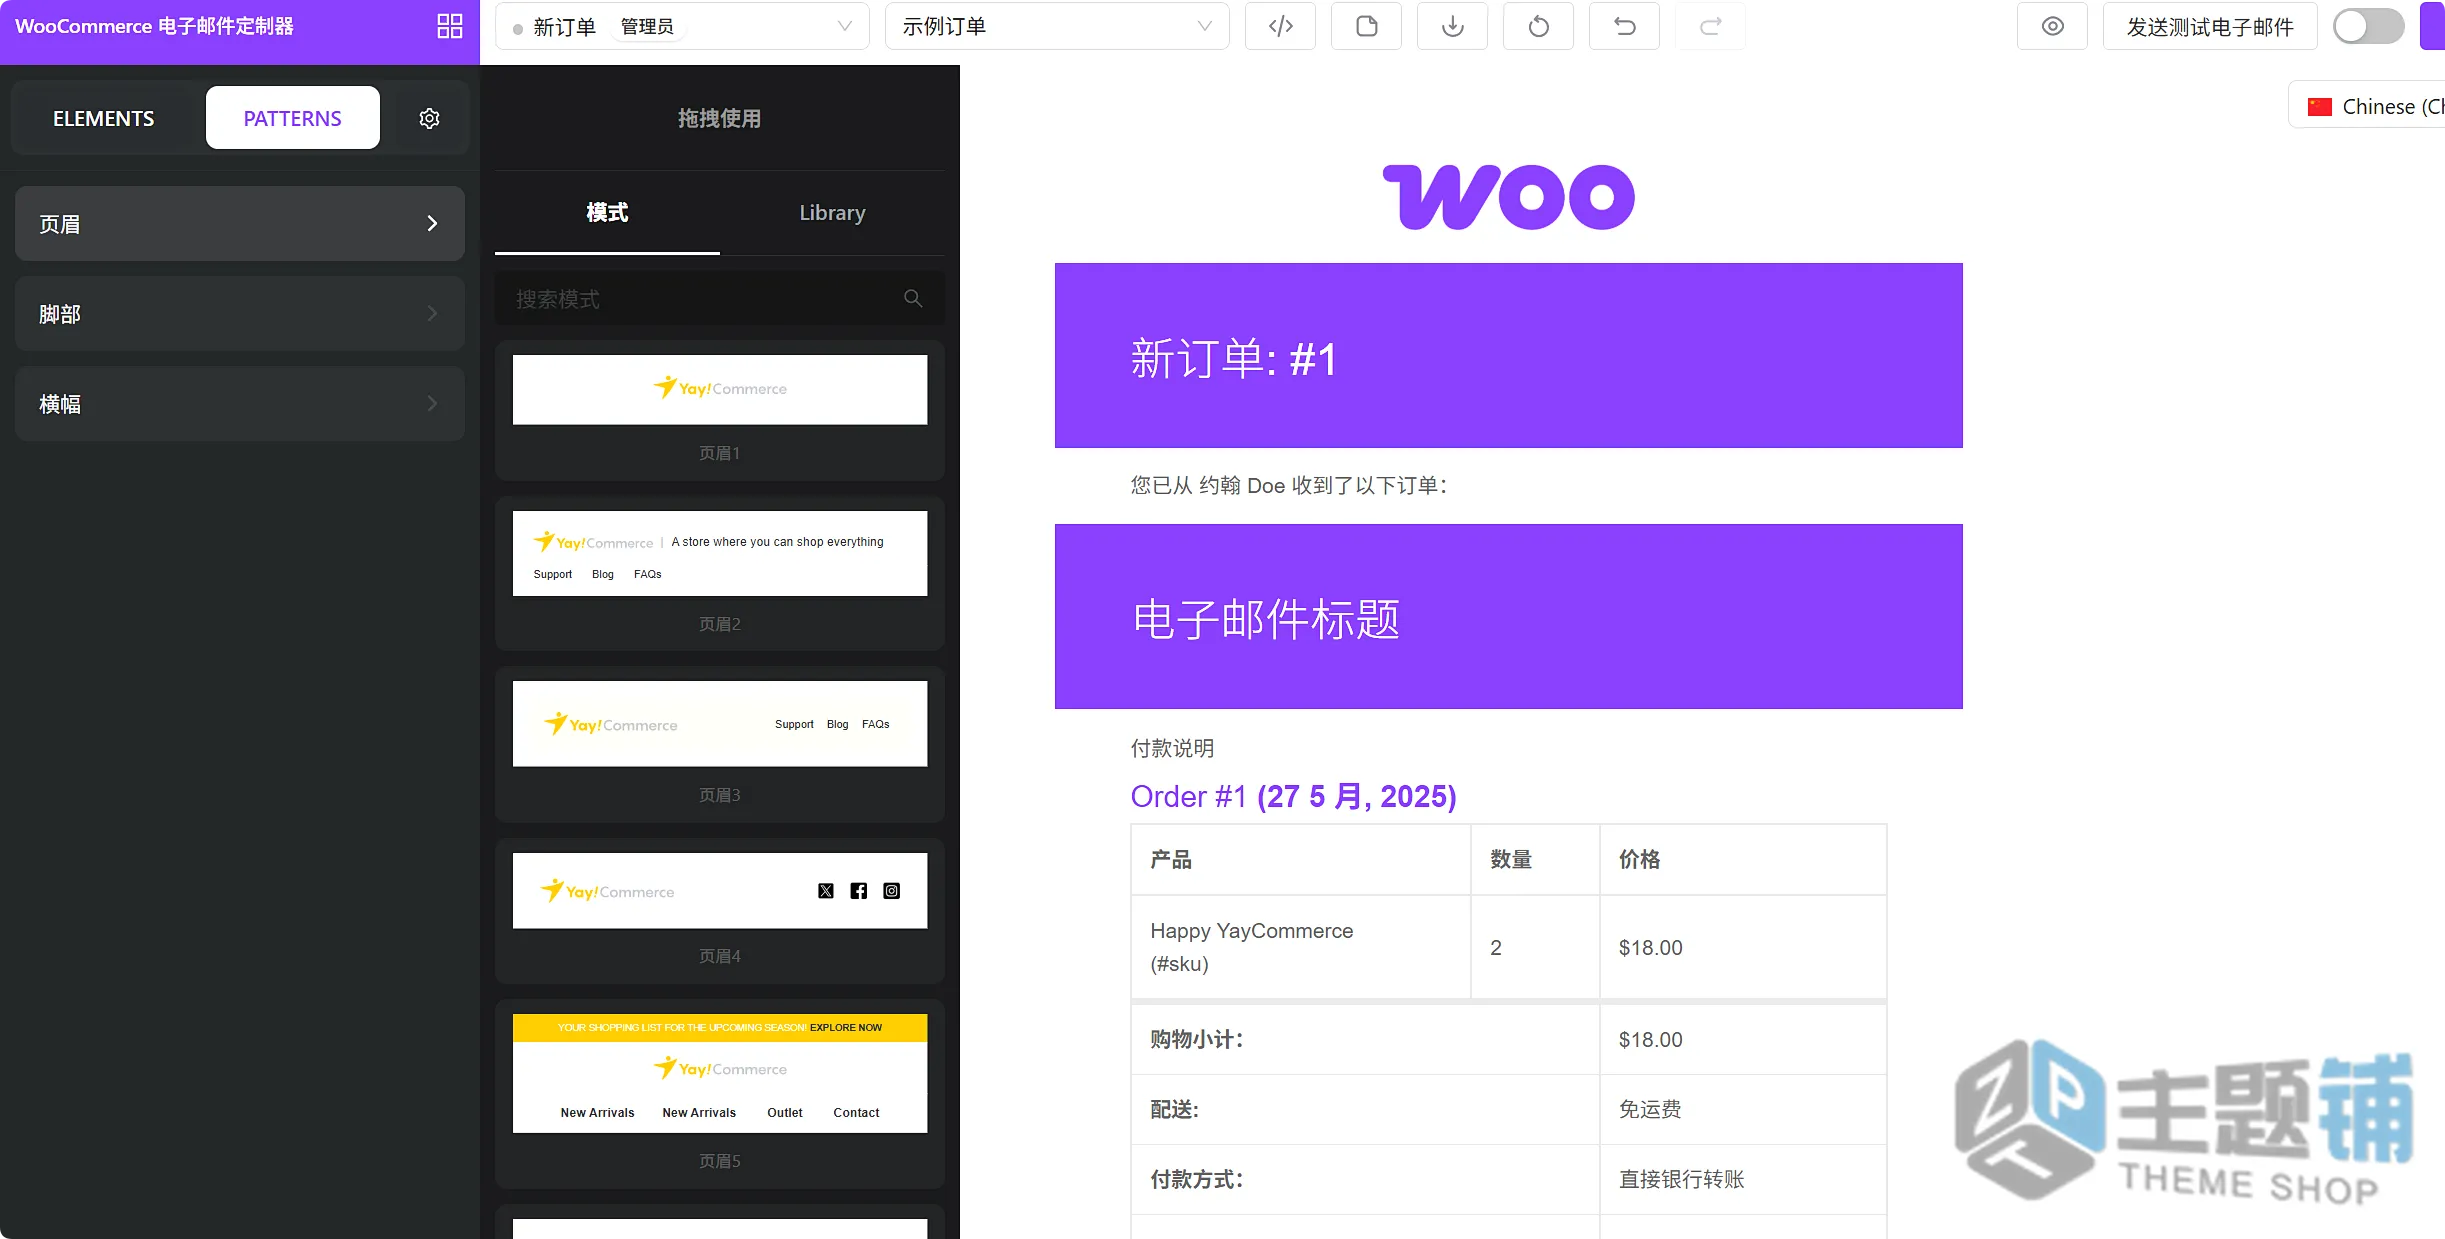Toggle the template enable switch
Viewport: 2445px width, 1239px height.
2368,27
